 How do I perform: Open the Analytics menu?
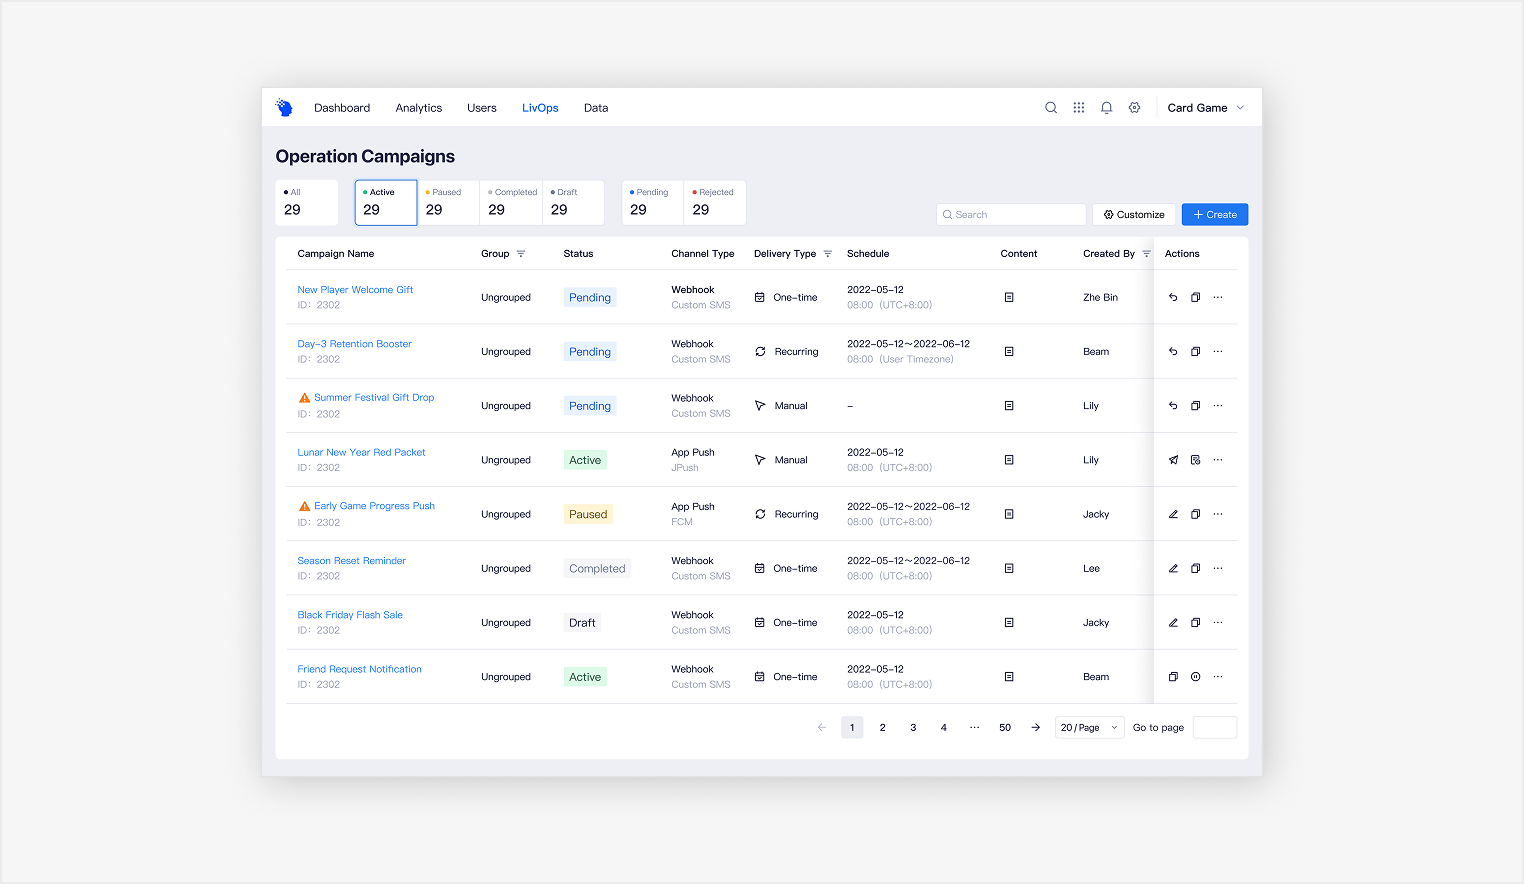(x=419, y=108)
